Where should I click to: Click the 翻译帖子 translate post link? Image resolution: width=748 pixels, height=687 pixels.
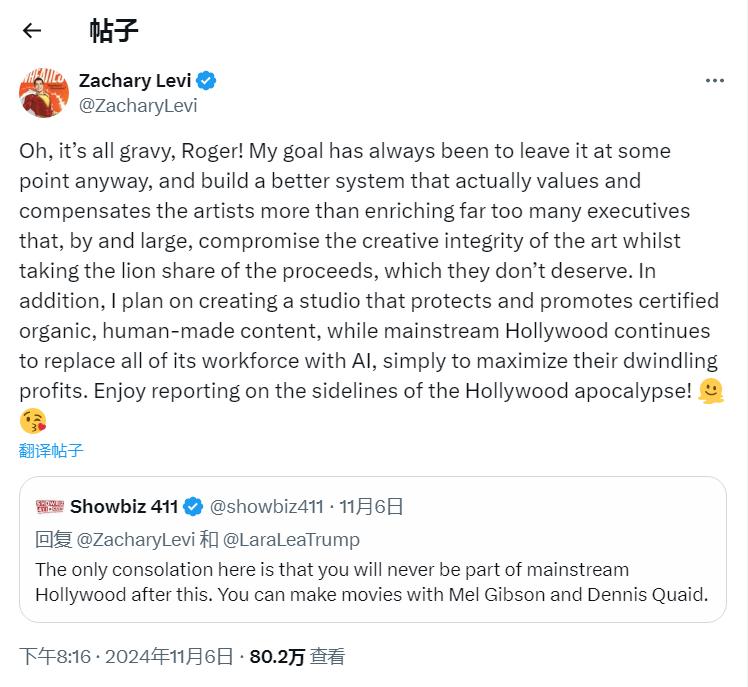51,450
